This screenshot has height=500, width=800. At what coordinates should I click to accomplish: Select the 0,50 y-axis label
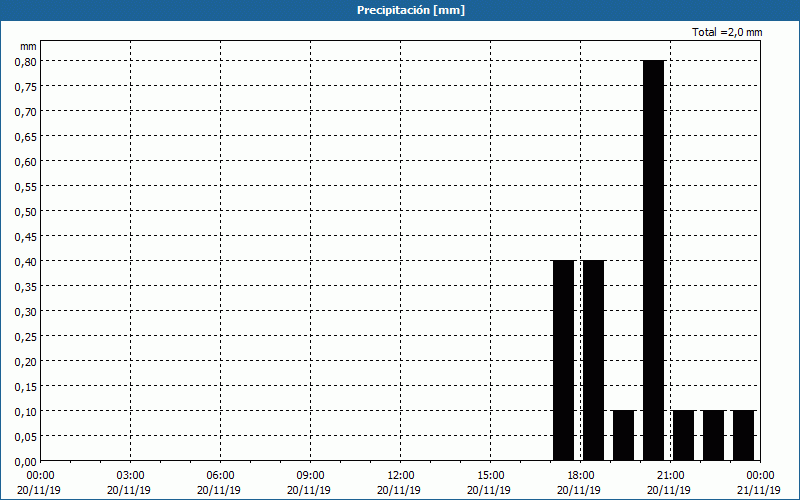pos(26,212)
